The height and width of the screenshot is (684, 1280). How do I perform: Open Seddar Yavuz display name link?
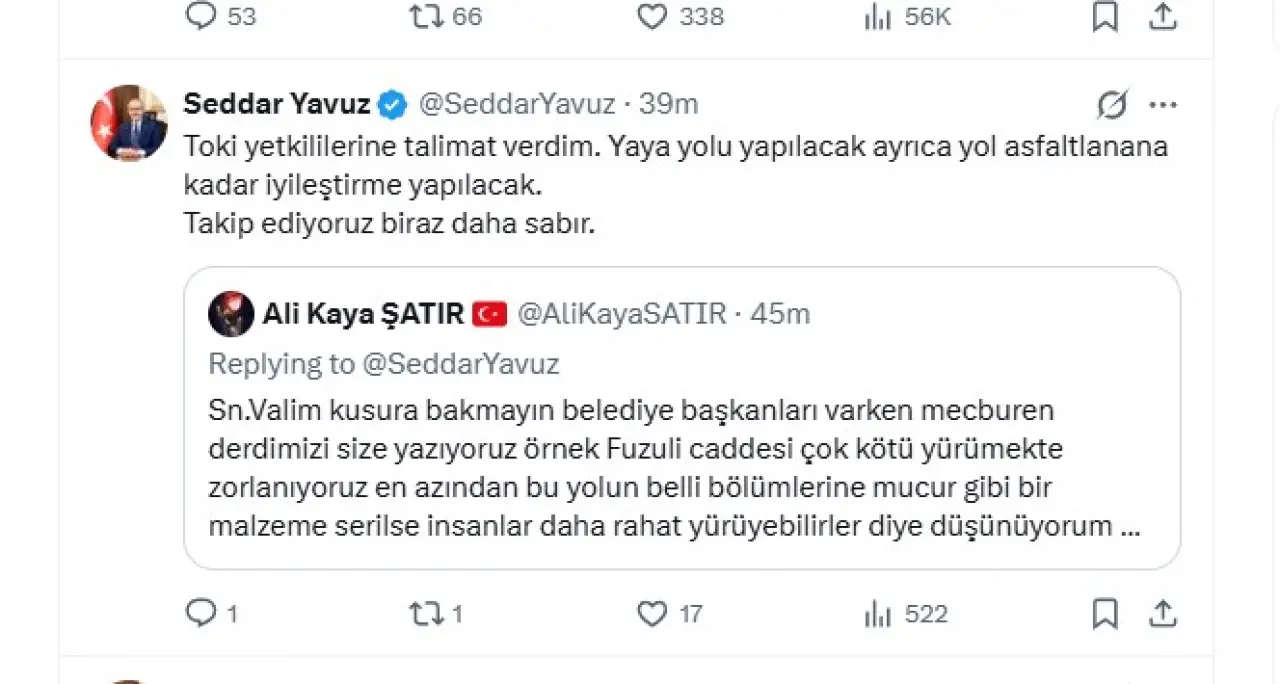pos(277,103)
